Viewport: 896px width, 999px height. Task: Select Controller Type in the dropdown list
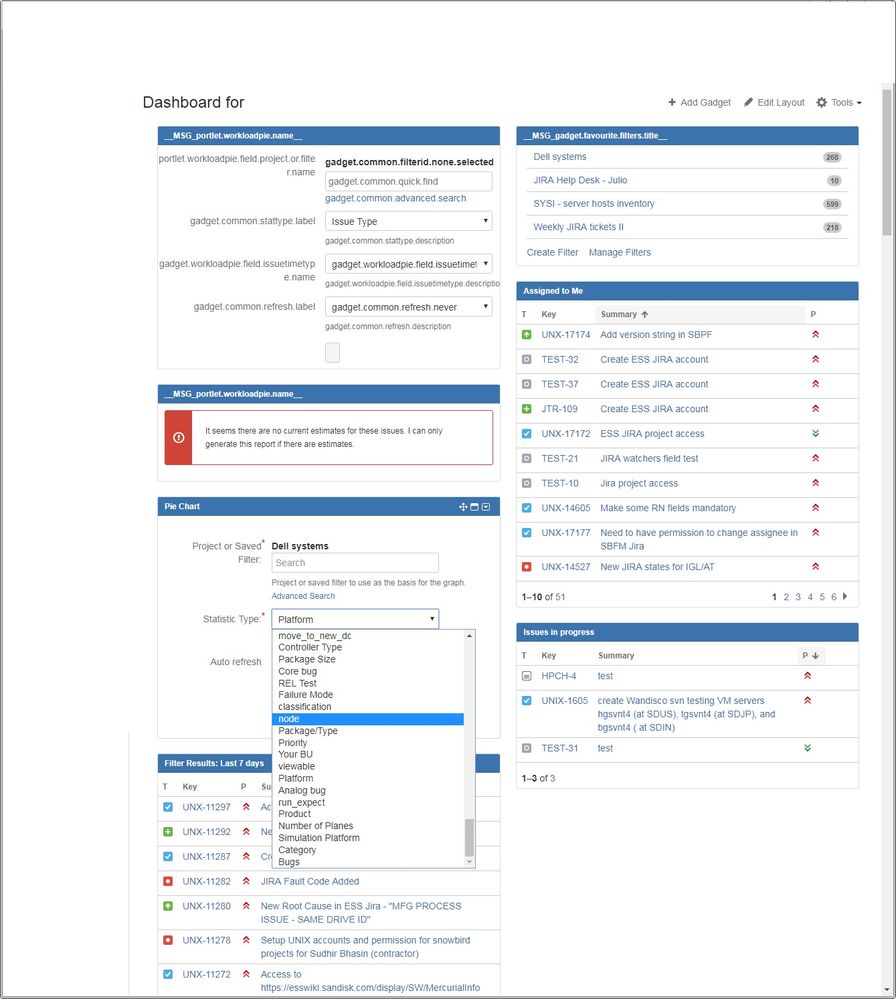click(x=368, y=647)
